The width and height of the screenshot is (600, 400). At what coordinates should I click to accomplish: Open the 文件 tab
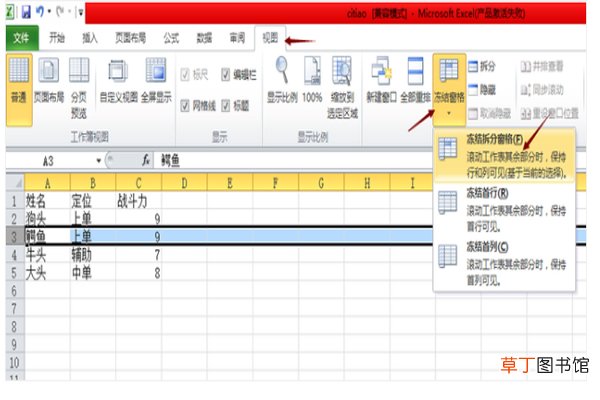click(x=22, y=38)
